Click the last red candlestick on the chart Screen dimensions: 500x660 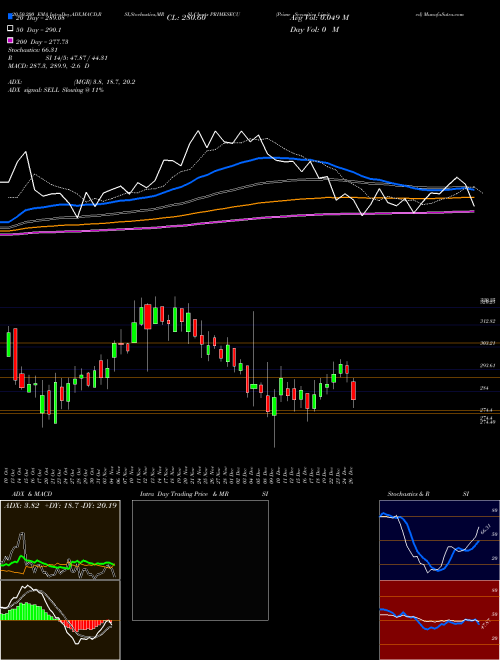354,391
